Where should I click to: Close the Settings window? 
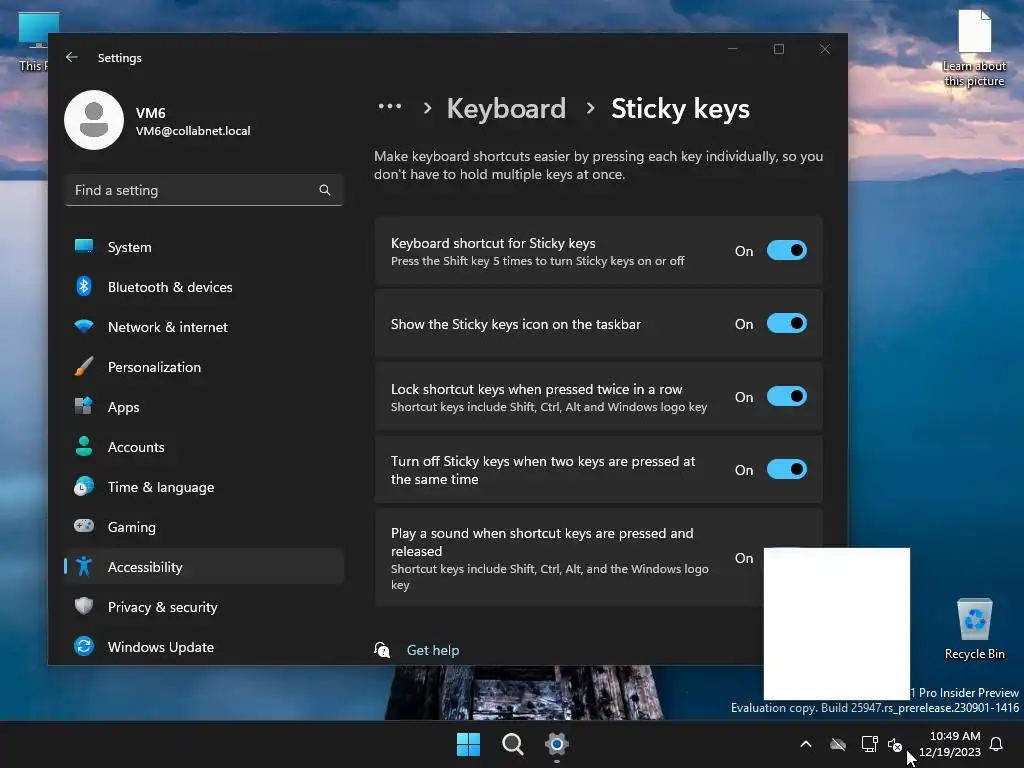coord(825,49)
